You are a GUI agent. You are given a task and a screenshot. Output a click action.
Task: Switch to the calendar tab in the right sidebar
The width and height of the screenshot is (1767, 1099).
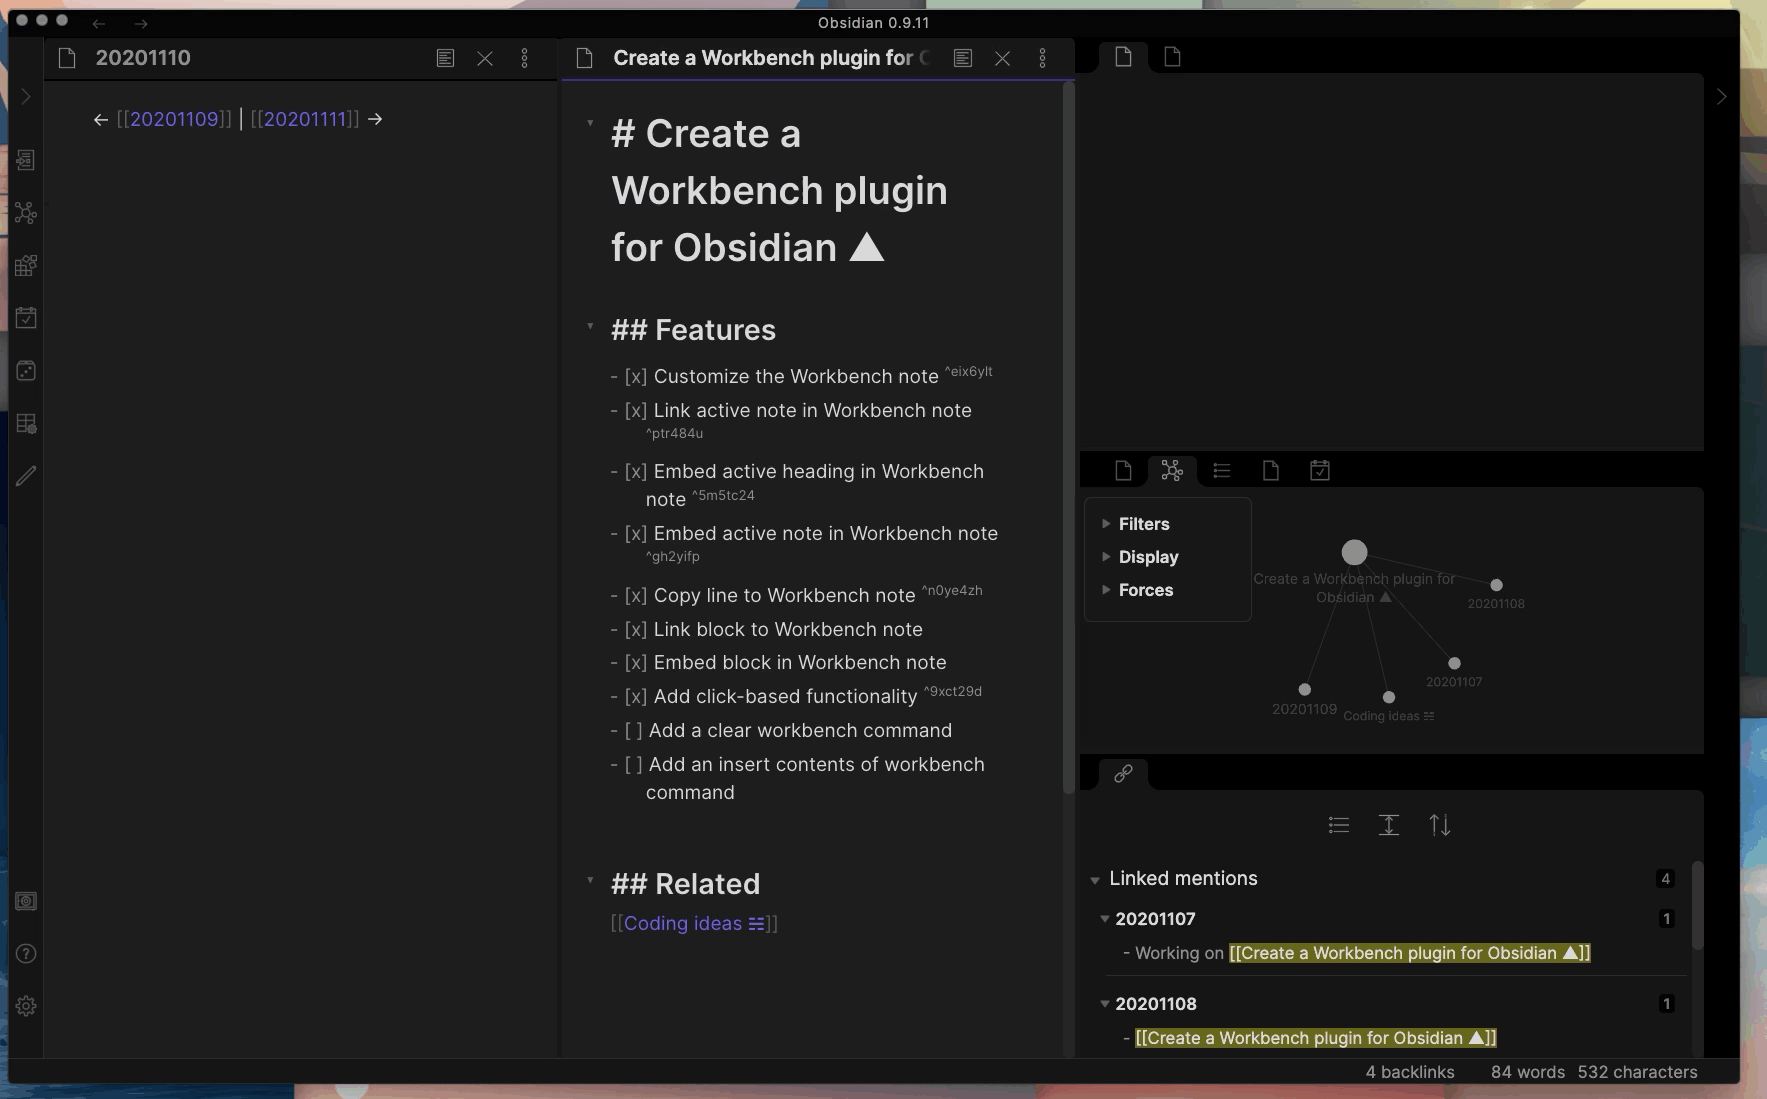click(x=1320, y=470)
